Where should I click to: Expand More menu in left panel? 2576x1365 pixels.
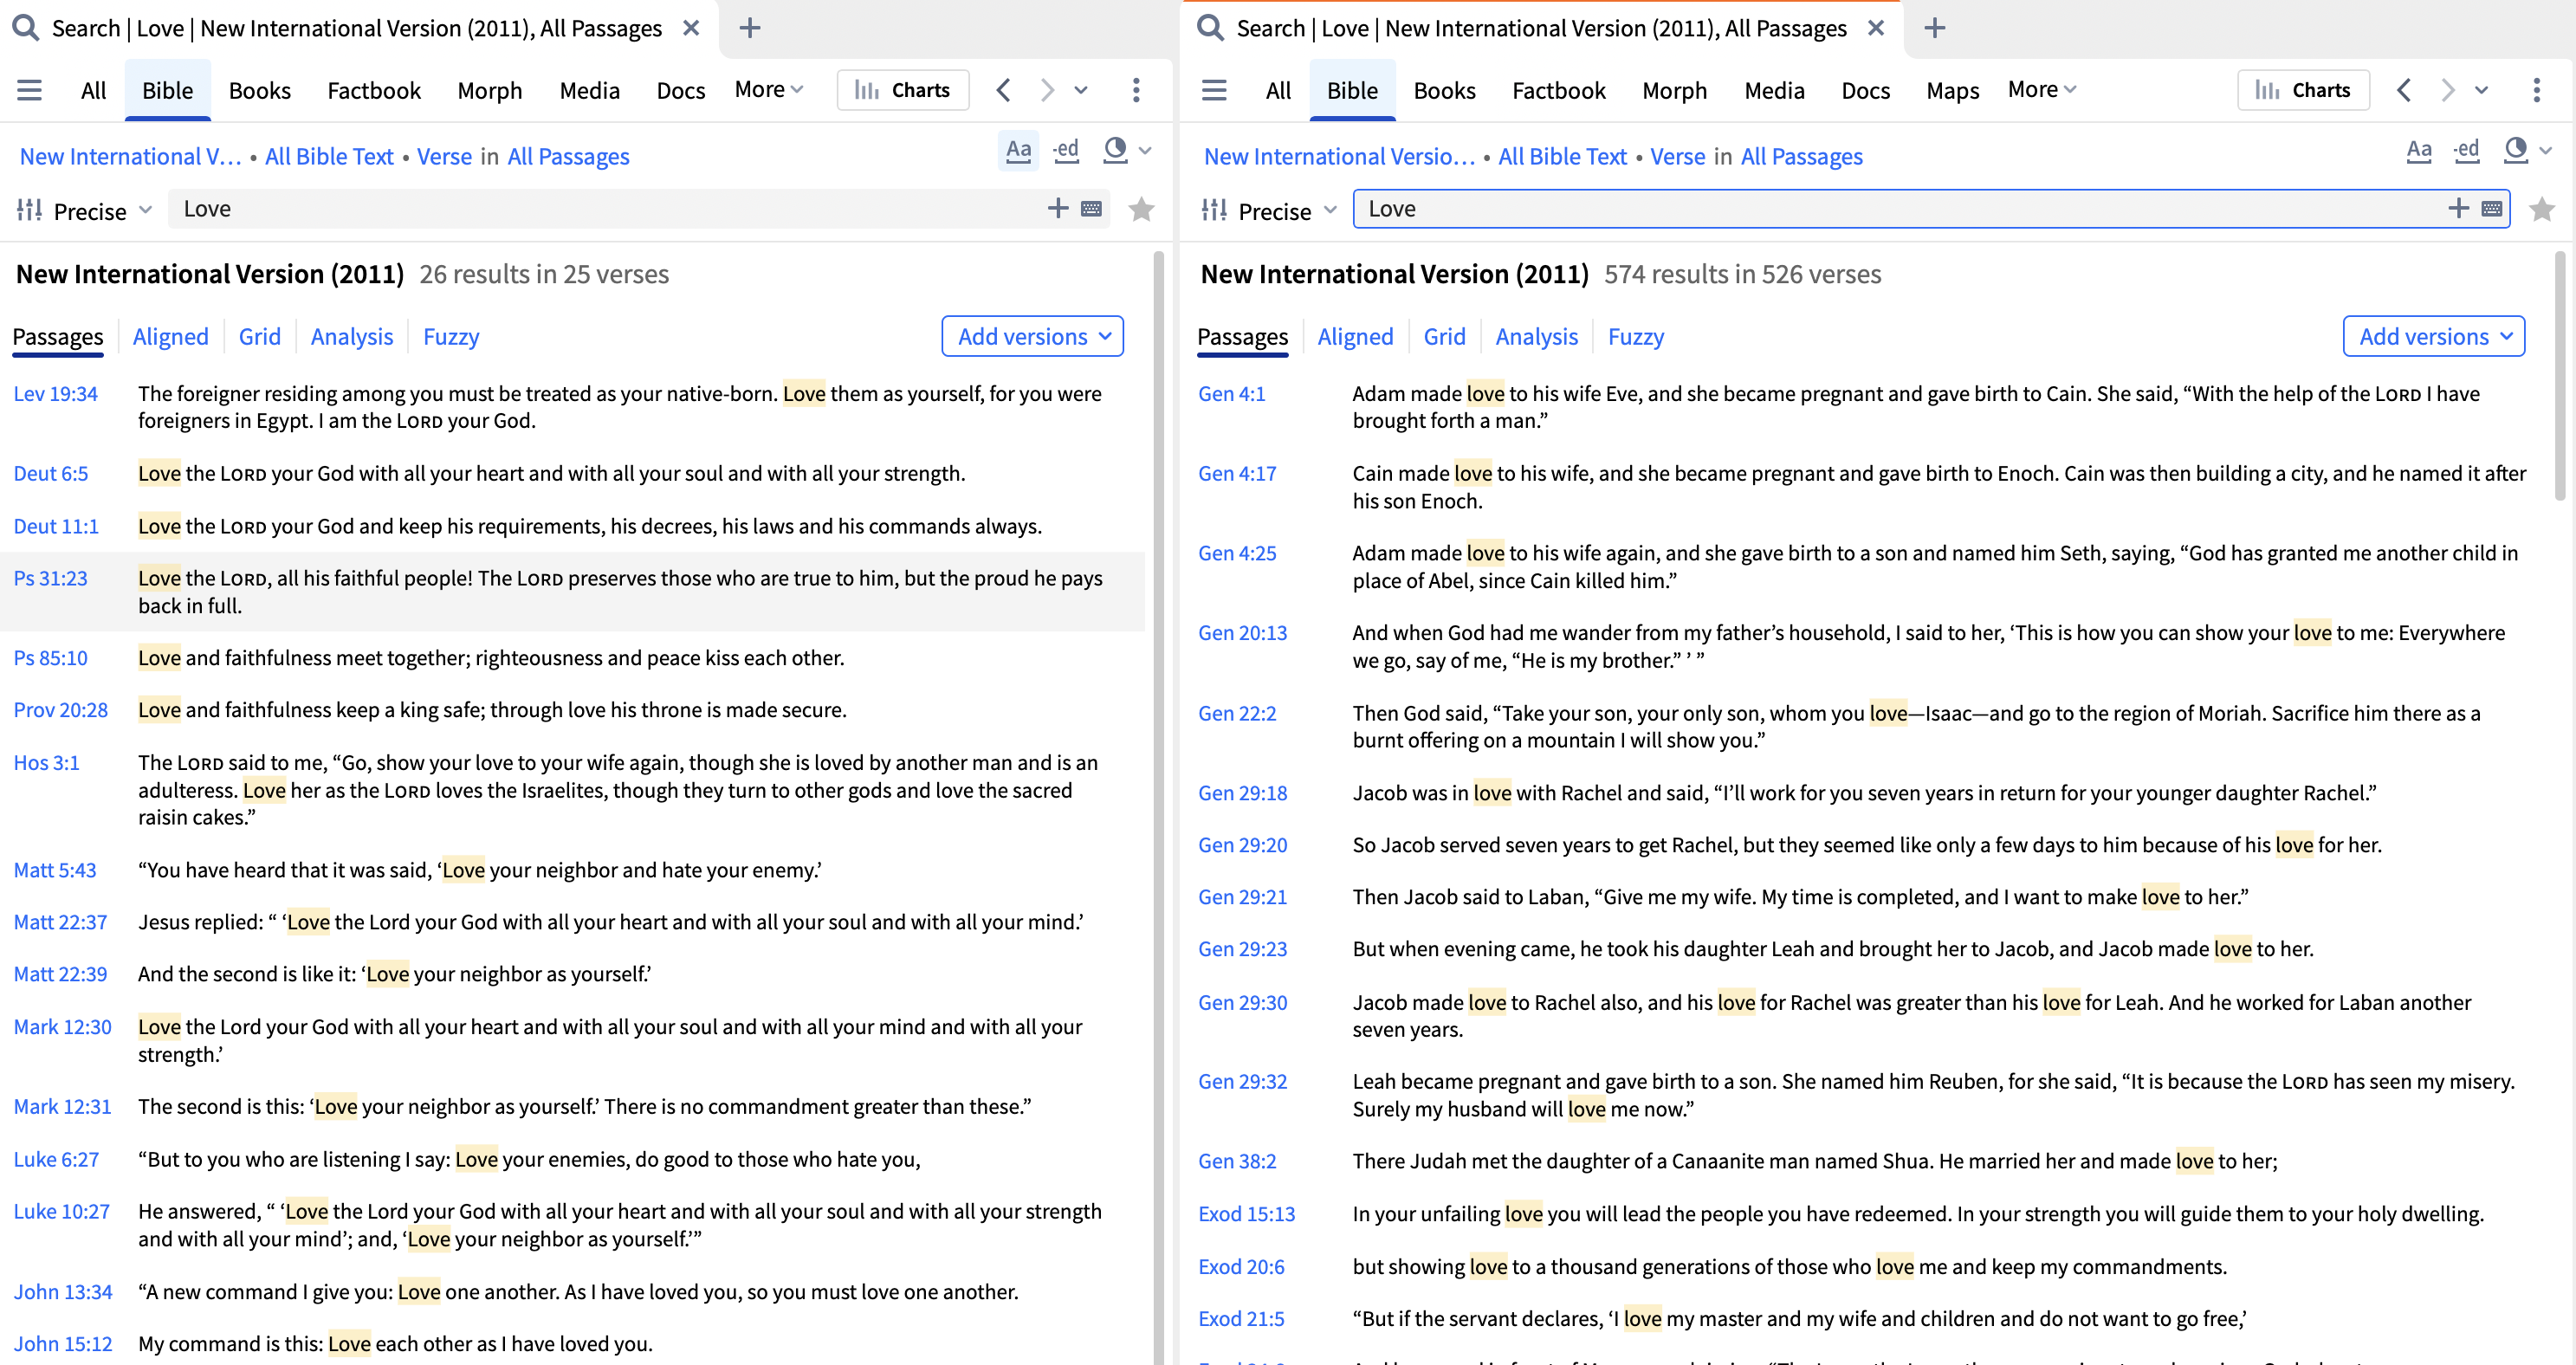click(768, 89)
